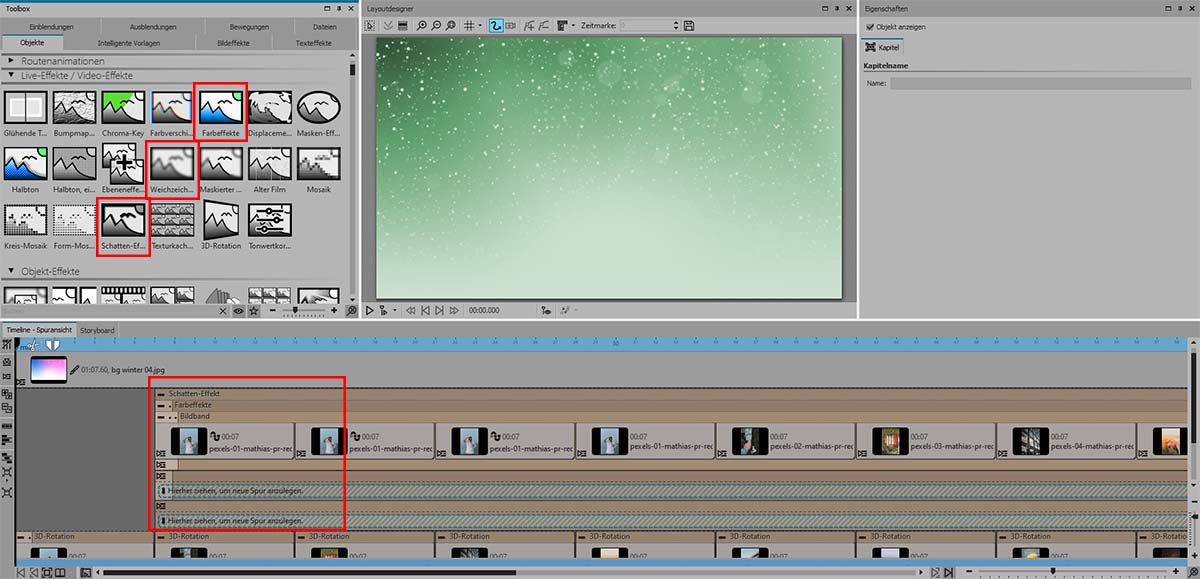The image size is (1200, 579).
Task: Click the Kapitel button in Eigenschaften
Action: coord(883,47)
